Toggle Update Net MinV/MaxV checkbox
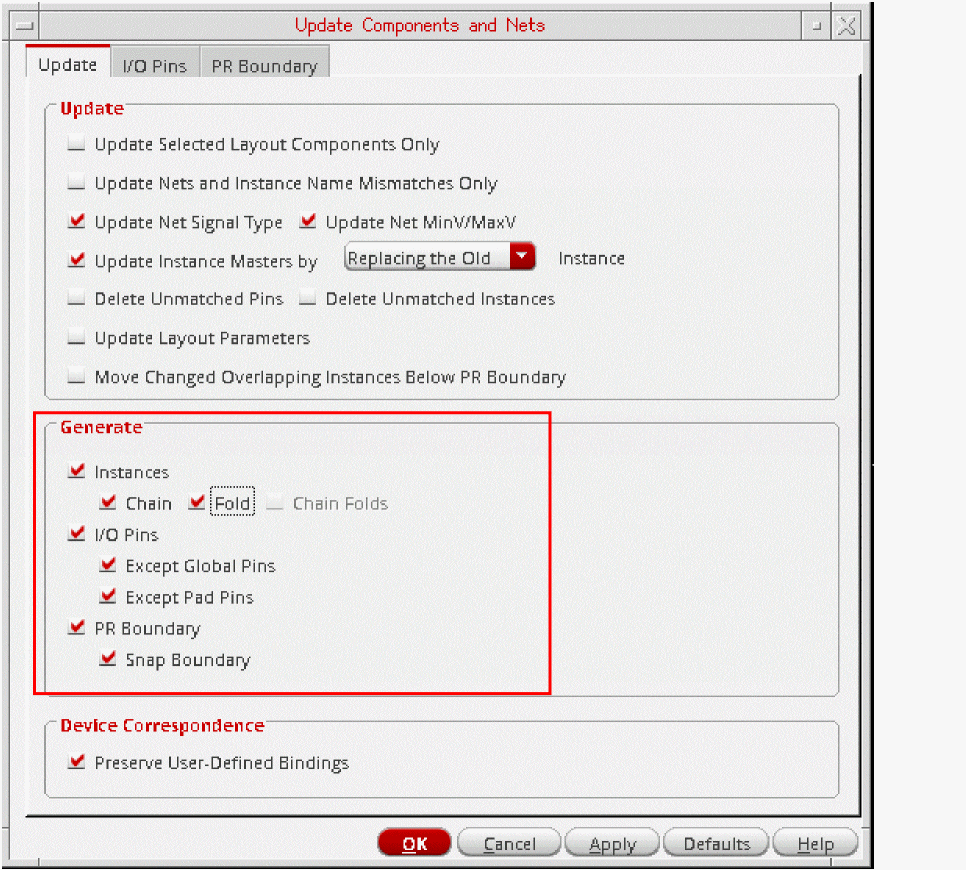 point(307,221)
